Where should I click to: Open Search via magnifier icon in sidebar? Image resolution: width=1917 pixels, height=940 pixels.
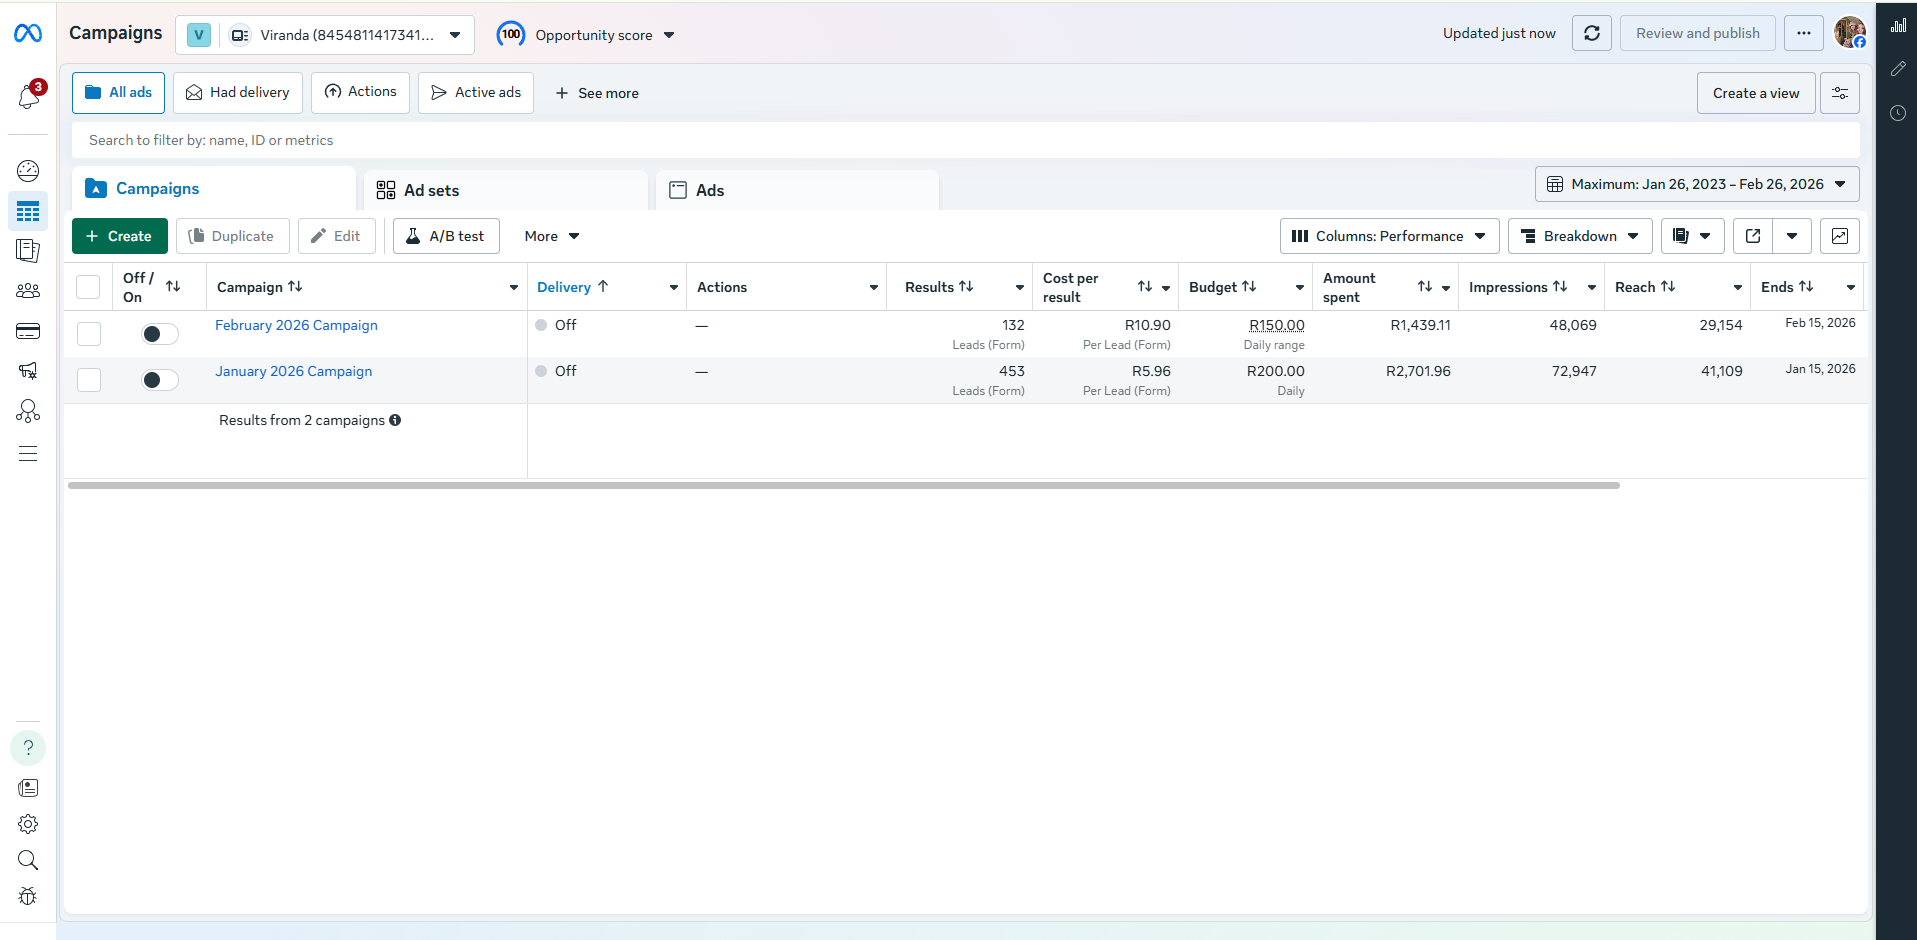28,860
